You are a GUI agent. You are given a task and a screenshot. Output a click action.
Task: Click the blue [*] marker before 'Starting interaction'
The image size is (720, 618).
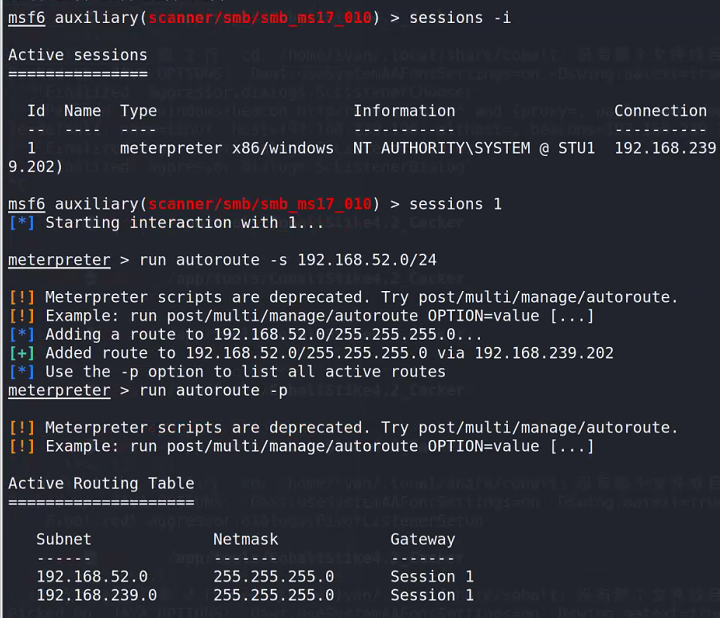[22, 223]
